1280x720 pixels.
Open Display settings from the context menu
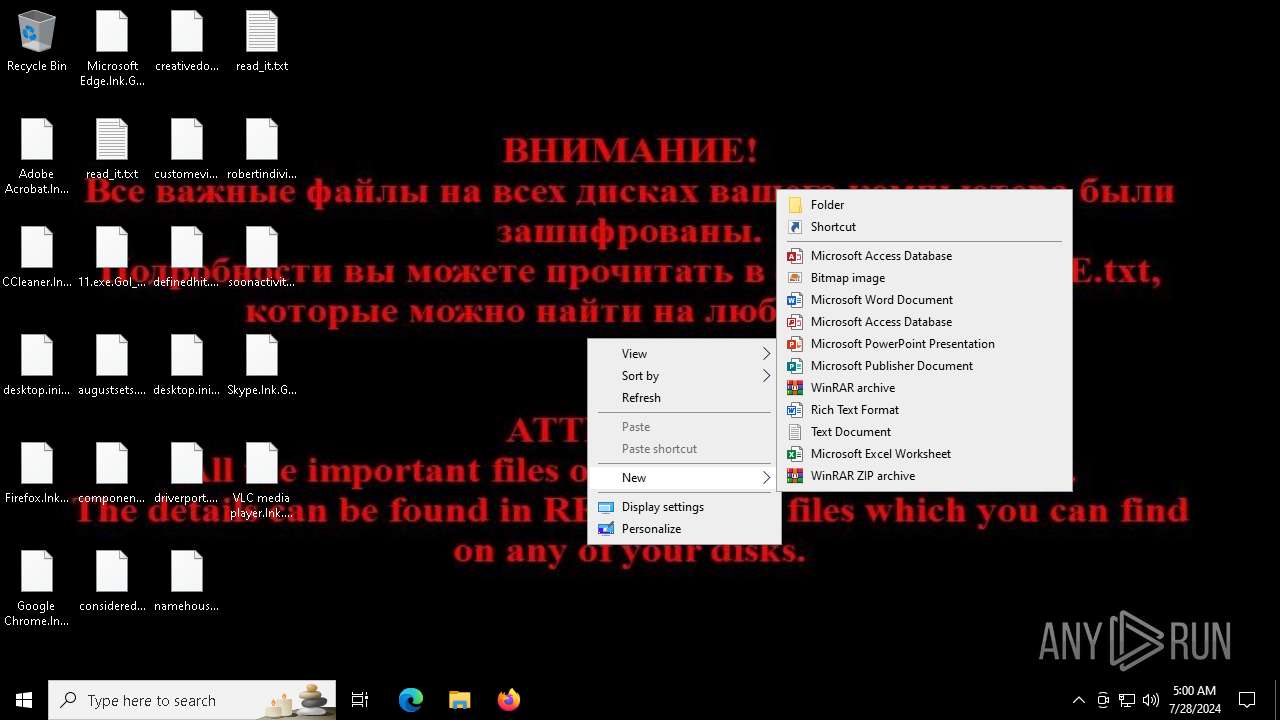click(685, 507)
